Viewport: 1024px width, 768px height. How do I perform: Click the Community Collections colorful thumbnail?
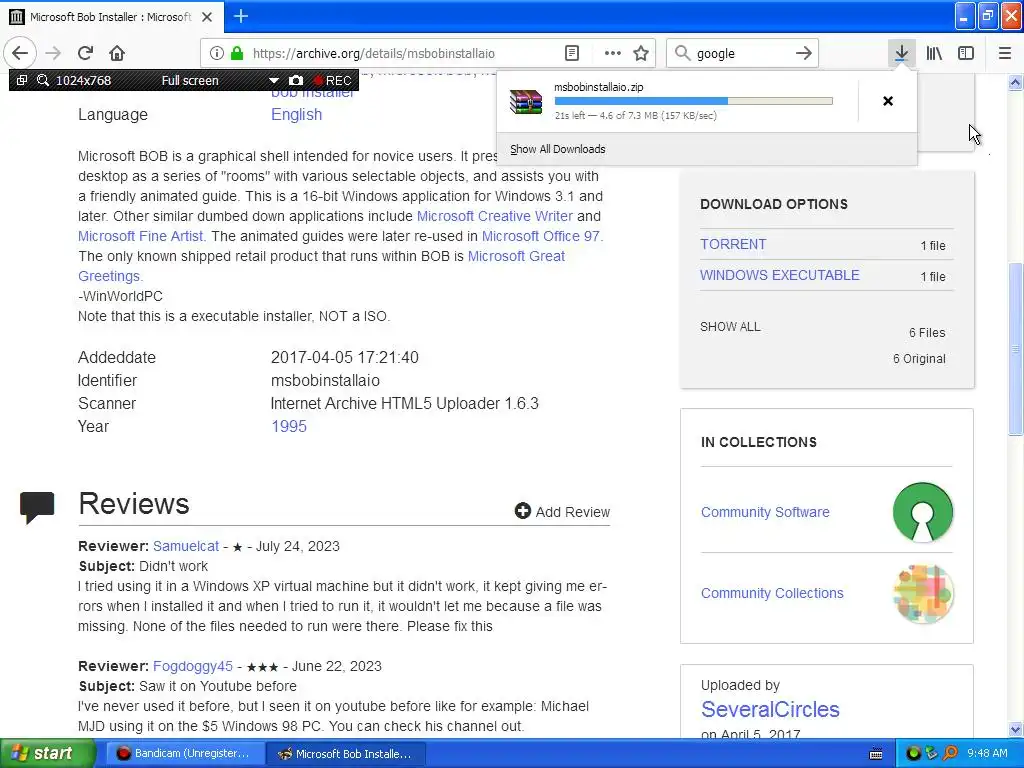[923, 593]
